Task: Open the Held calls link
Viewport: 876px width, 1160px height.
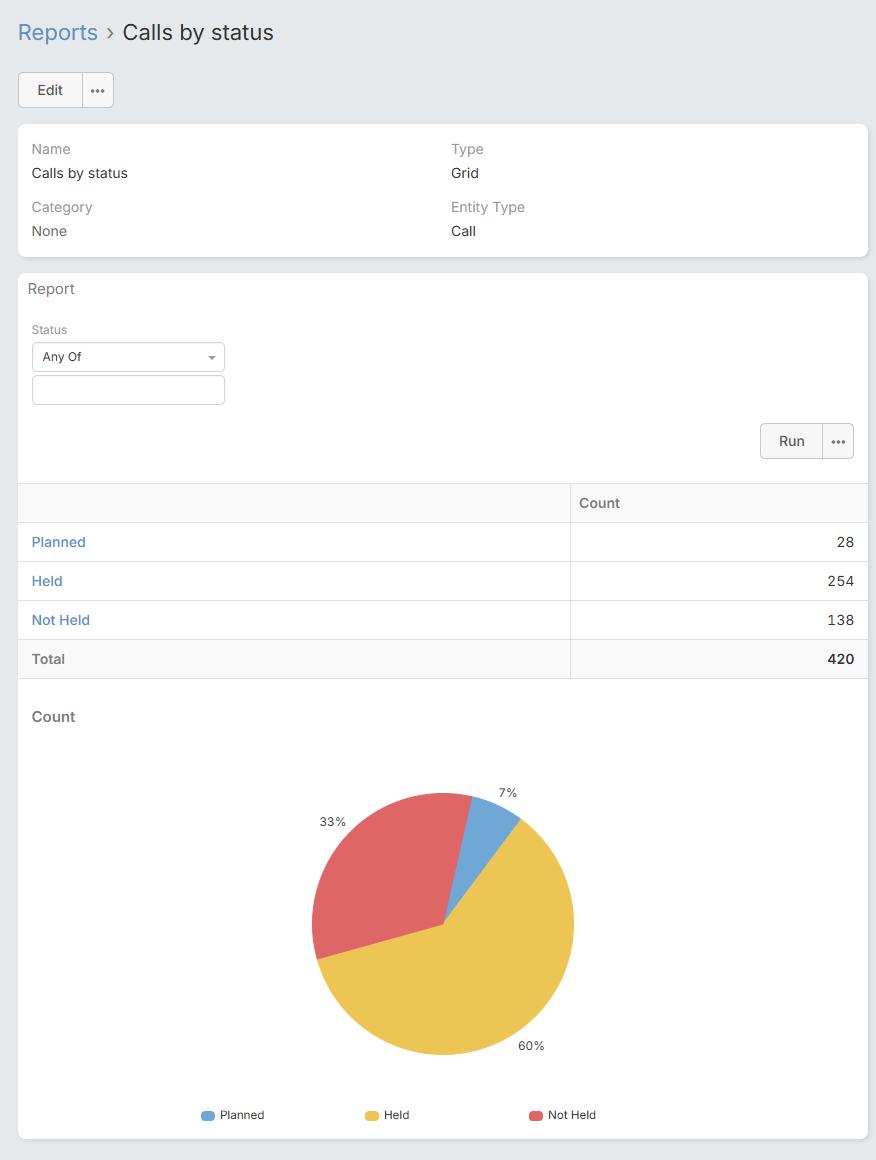Action: (x=47, y=581)
